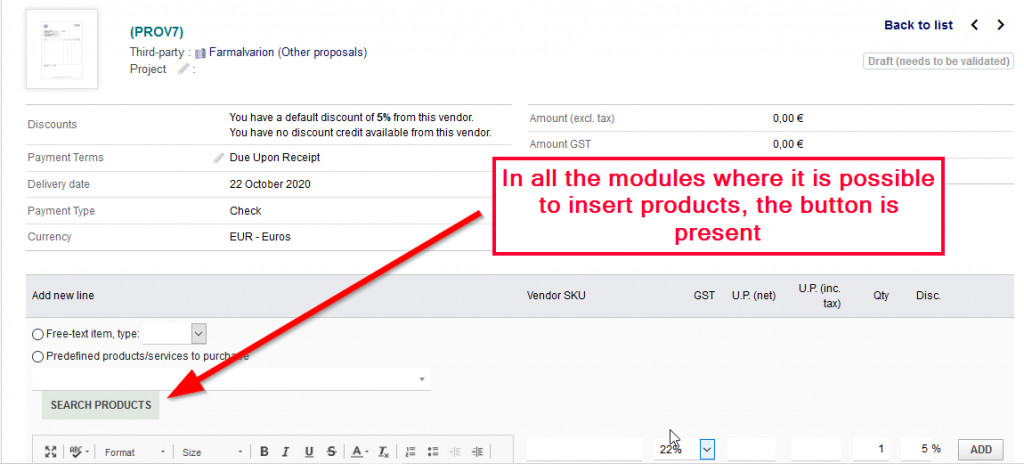The height and width of the screenshot is (464, 1024).
Task: Maximize the text editor with fullscreen icon
Action: coord(50,452)
